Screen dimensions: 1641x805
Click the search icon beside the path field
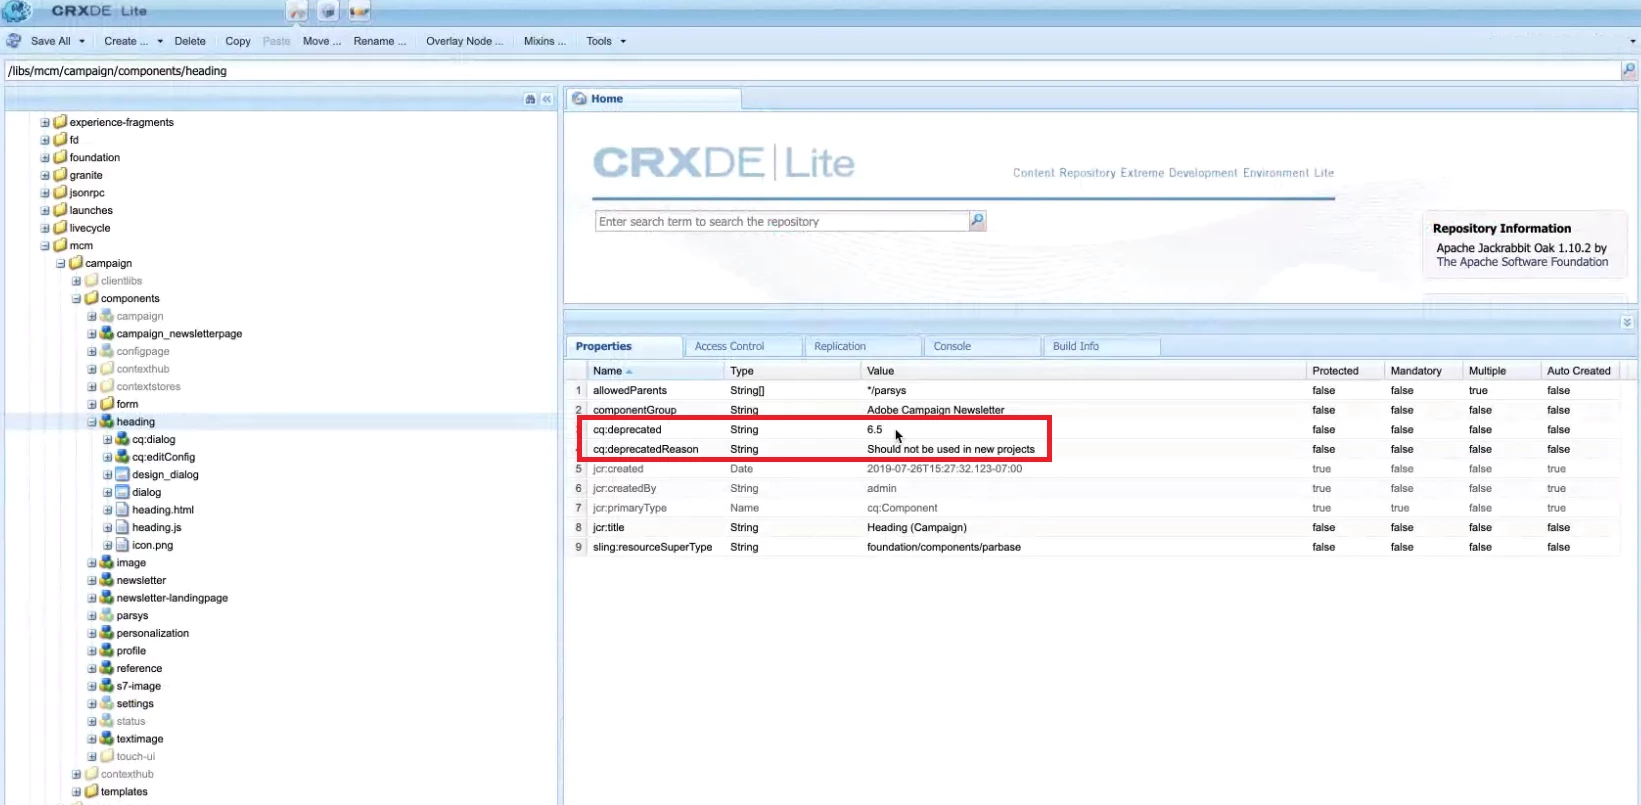pos(1629,70)
